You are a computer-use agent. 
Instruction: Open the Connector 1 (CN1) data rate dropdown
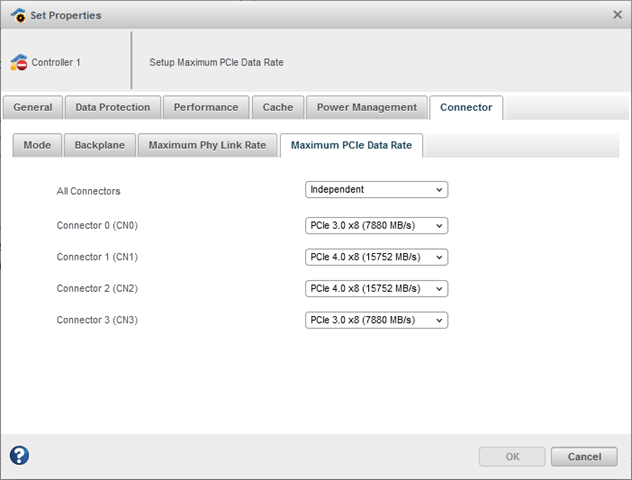coord(376,257)
